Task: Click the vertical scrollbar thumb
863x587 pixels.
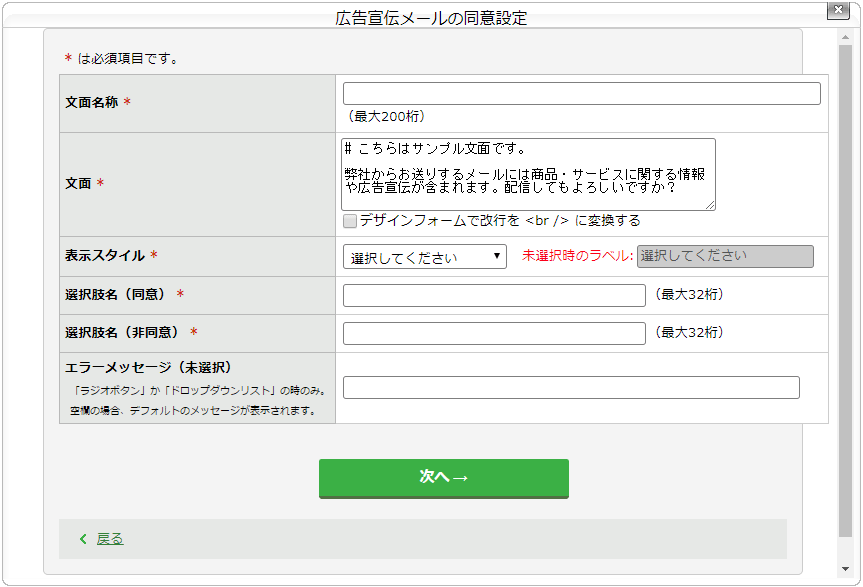Action: [x=845, y=290]
